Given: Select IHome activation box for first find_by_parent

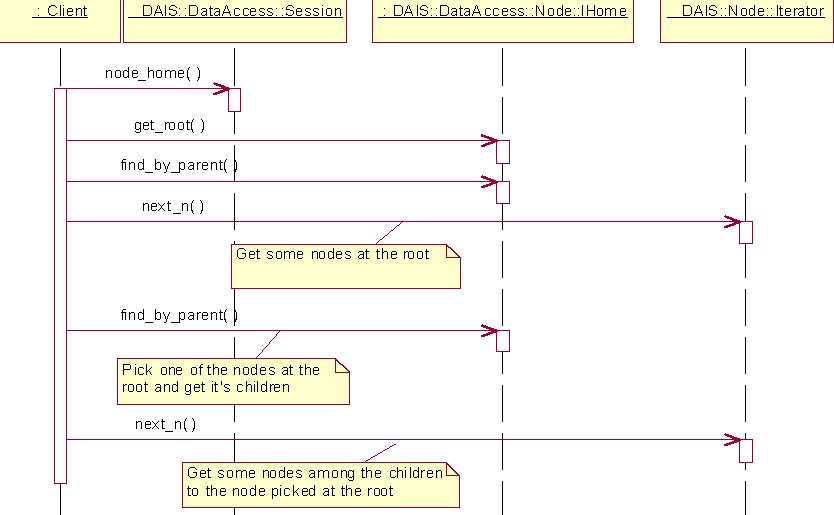Looking at the screenshot, I should pyautogui.click(x=503, y=193).
